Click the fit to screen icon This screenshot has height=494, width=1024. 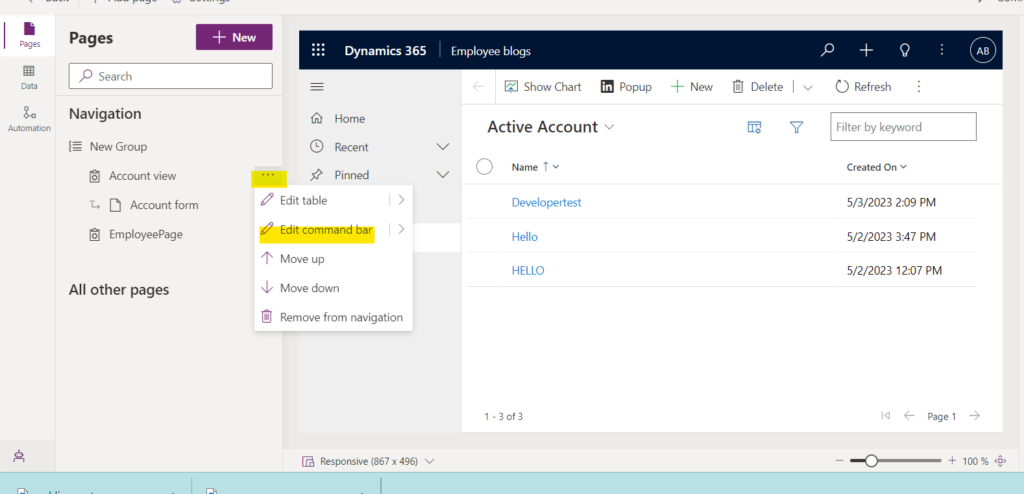(1000, 461)
